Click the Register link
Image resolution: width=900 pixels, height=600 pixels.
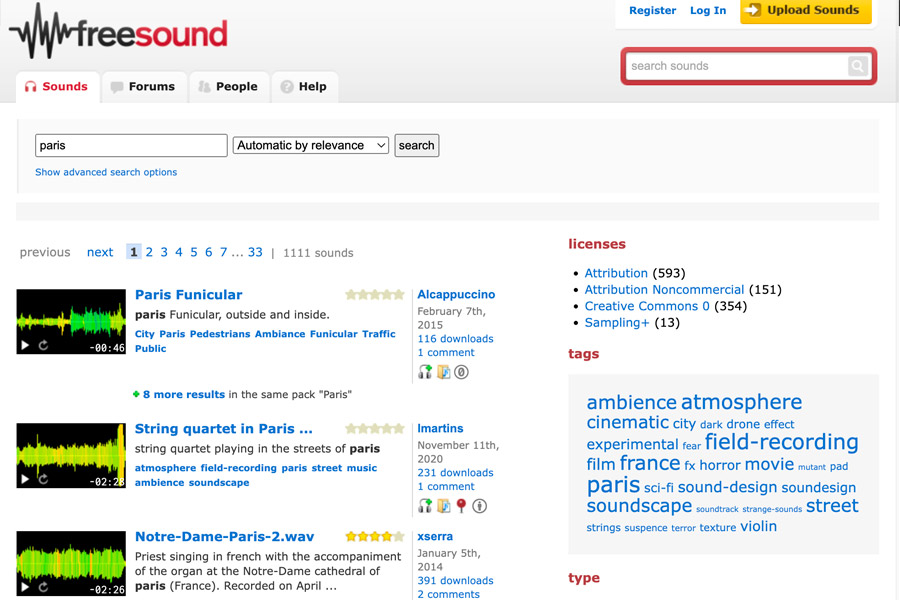[x=653, y=10]
